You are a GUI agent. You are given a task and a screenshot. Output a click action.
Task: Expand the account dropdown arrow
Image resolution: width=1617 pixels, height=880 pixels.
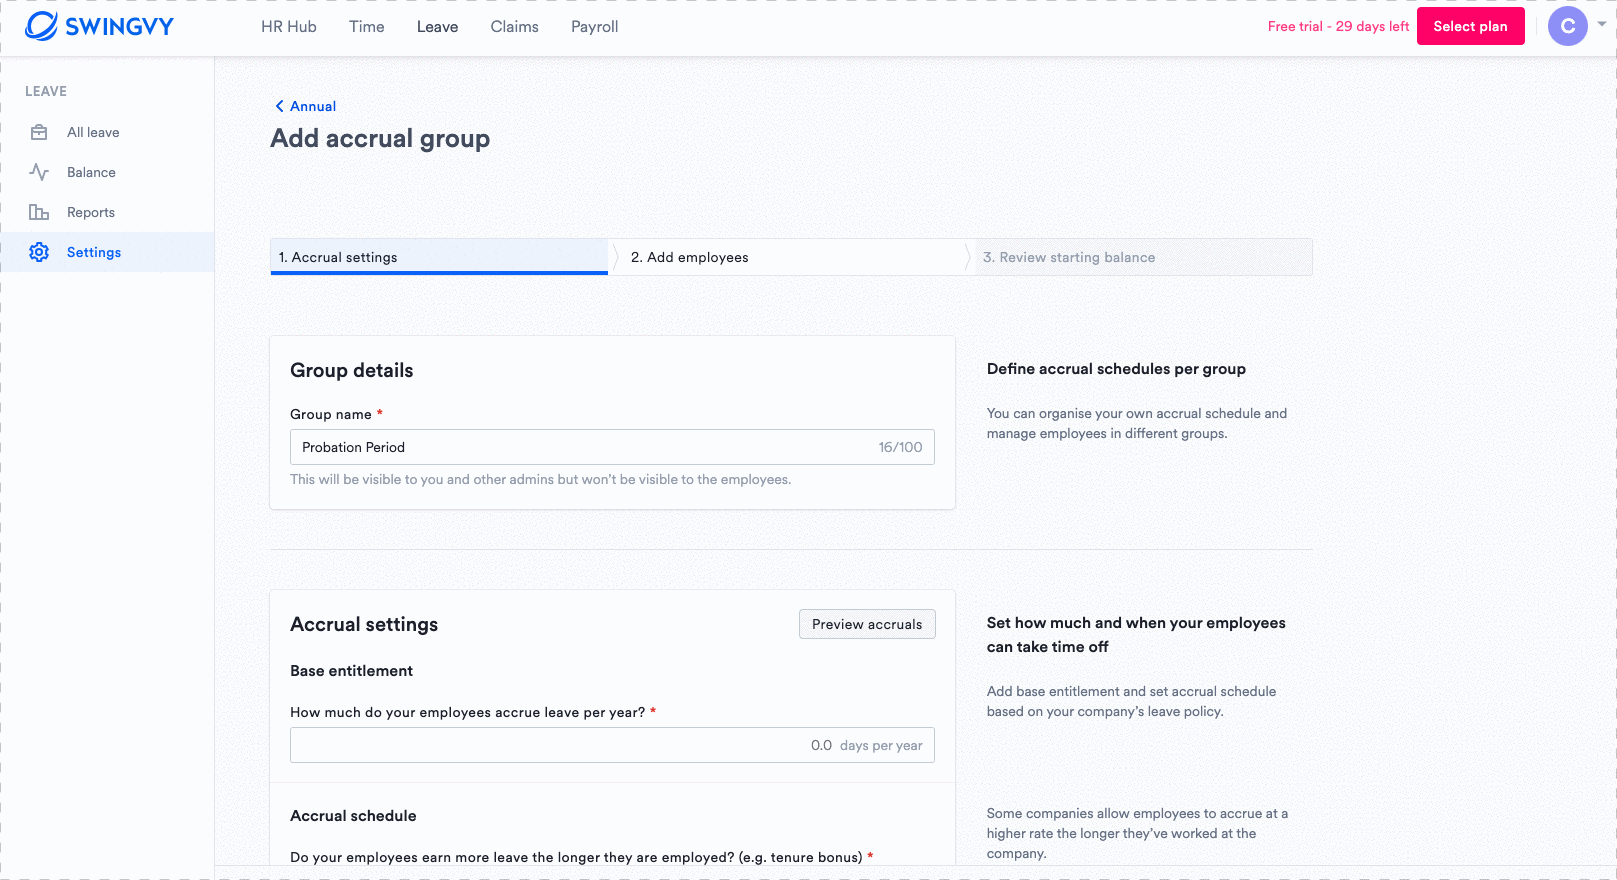click(x=1602, y=24)
